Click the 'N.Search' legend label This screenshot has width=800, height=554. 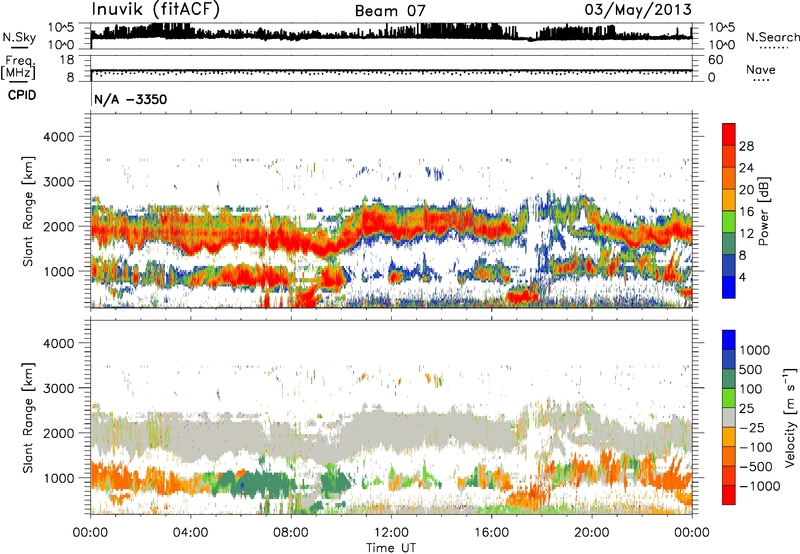point(772,37)
